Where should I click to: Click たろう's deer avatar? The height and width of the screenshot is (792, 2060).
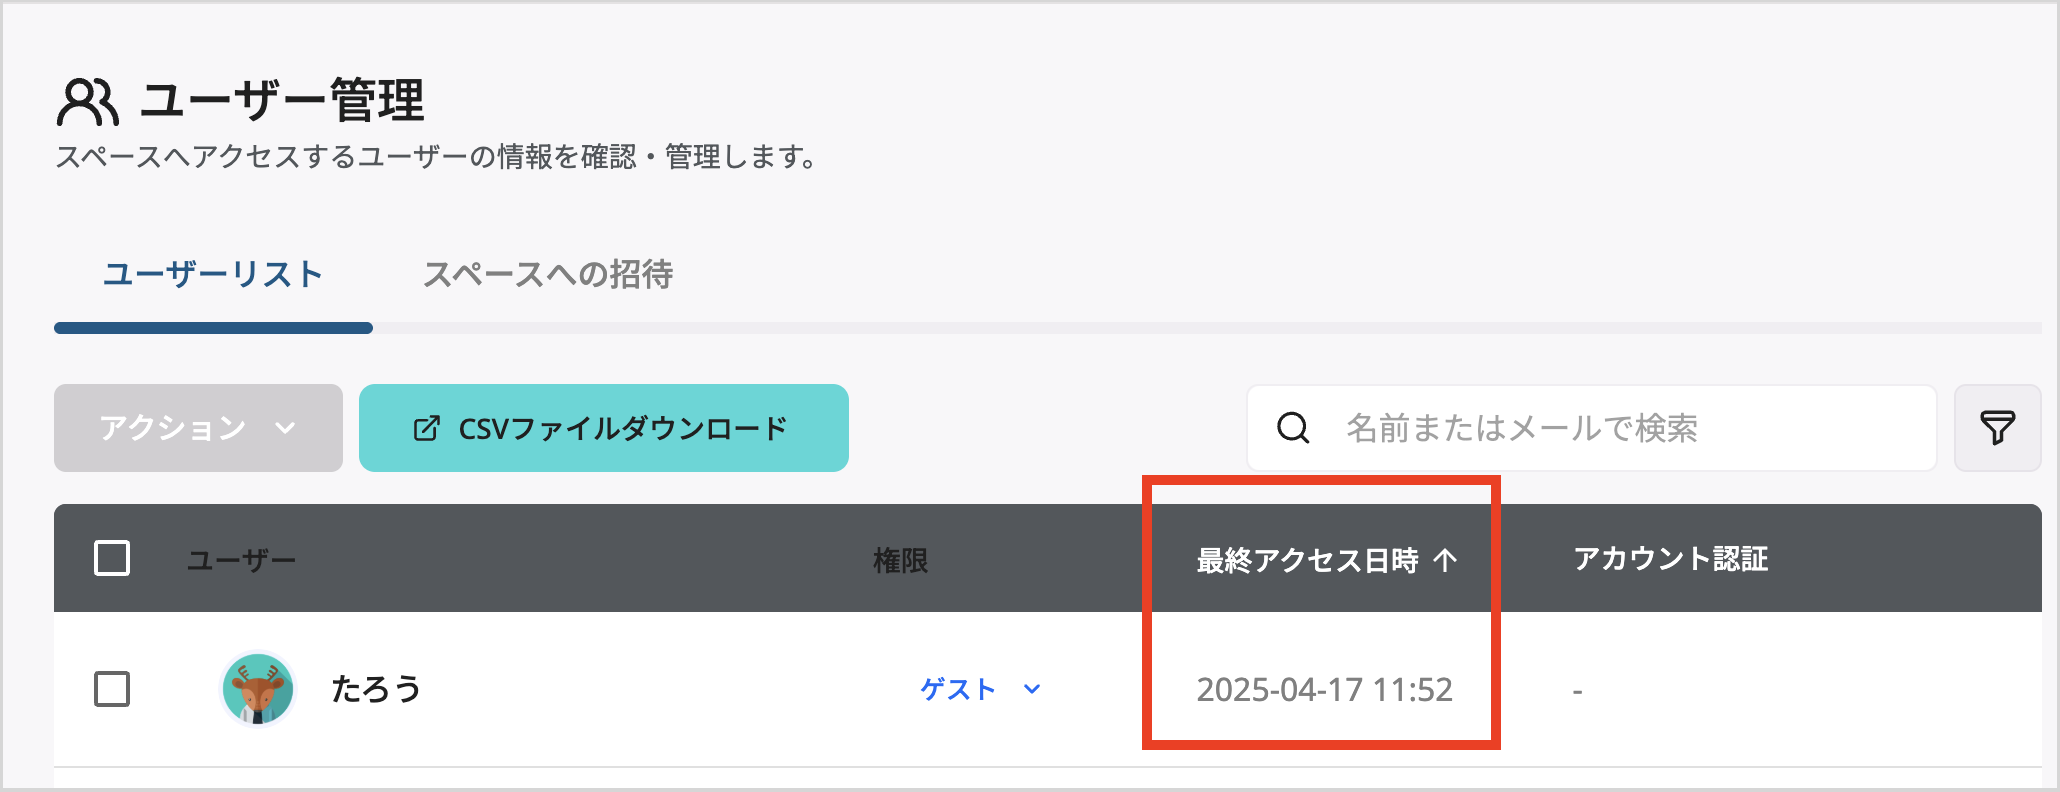258,689
